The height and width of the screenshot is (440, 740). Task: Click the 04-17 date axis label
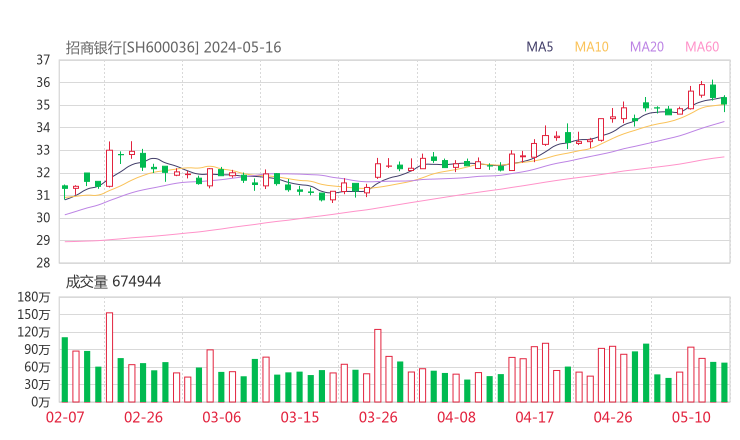coord(535,417)
